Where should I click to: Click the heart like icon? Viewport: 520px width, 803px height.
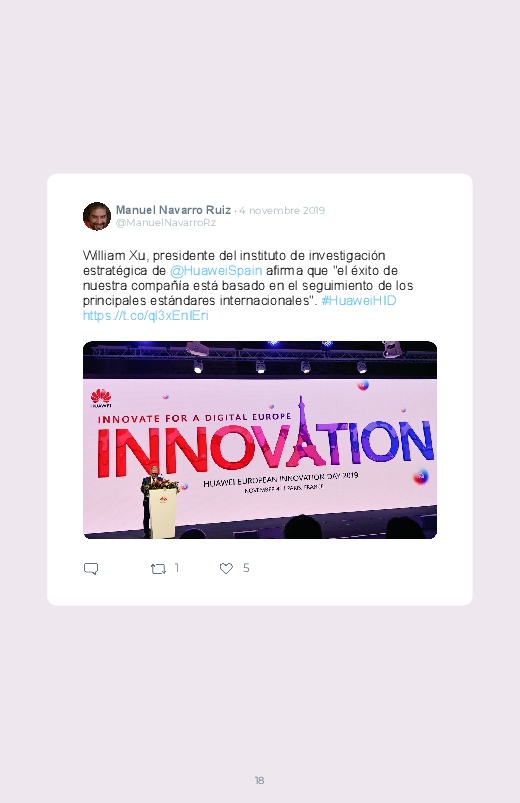tap(226, 568)
